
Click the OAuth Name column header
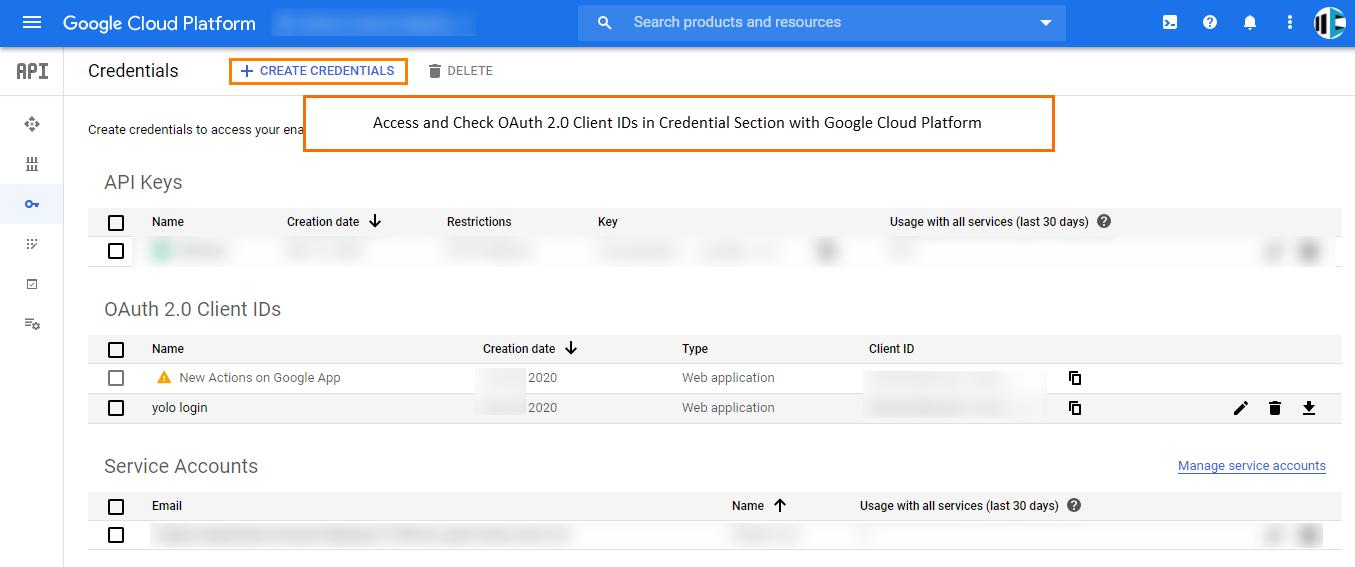[x=168, y=349]
